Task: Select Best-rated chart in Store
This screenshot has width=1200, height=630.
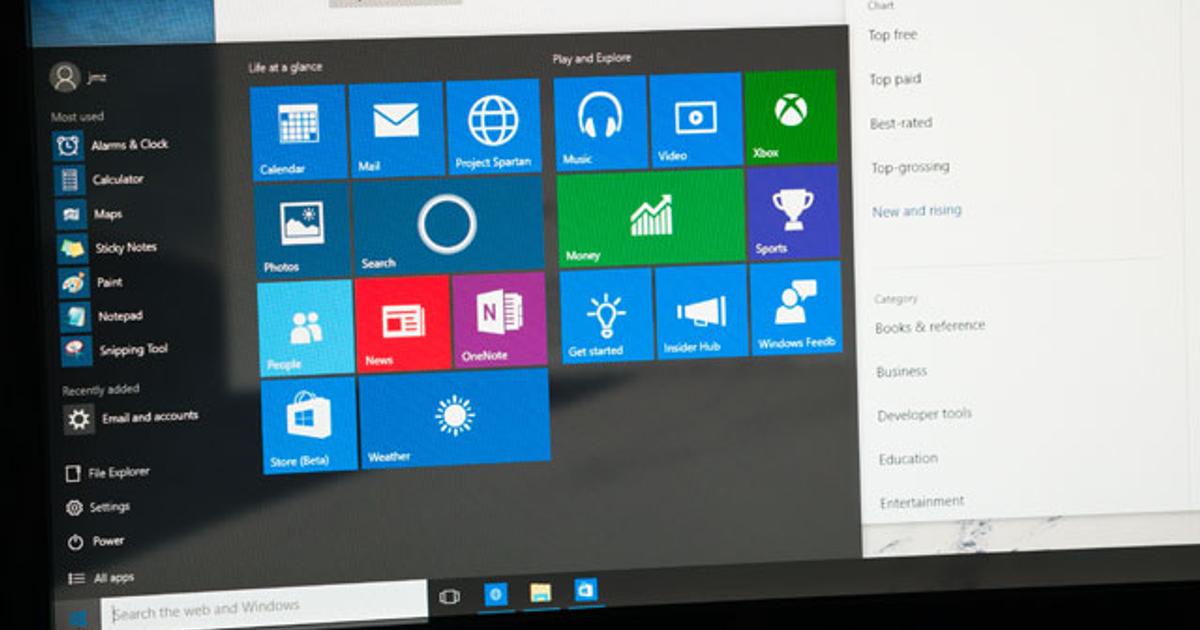Action: coord(901,123)
